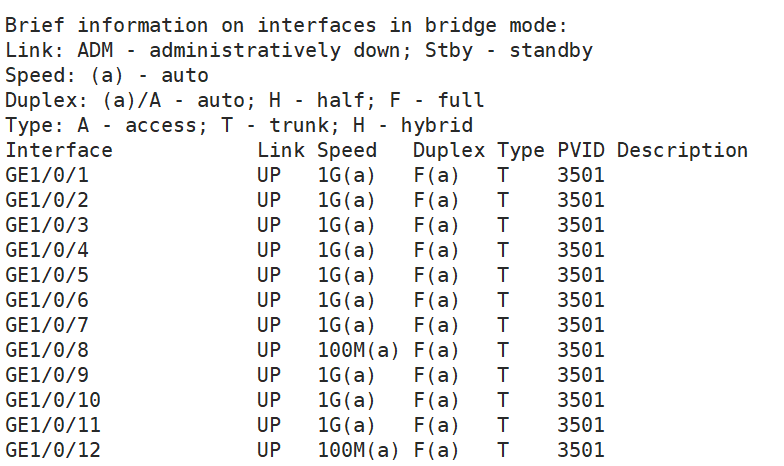784x466 pixels.
Task: Click the 100M(a) speed on GE1/0/8 row
Action: click(359, 350)
